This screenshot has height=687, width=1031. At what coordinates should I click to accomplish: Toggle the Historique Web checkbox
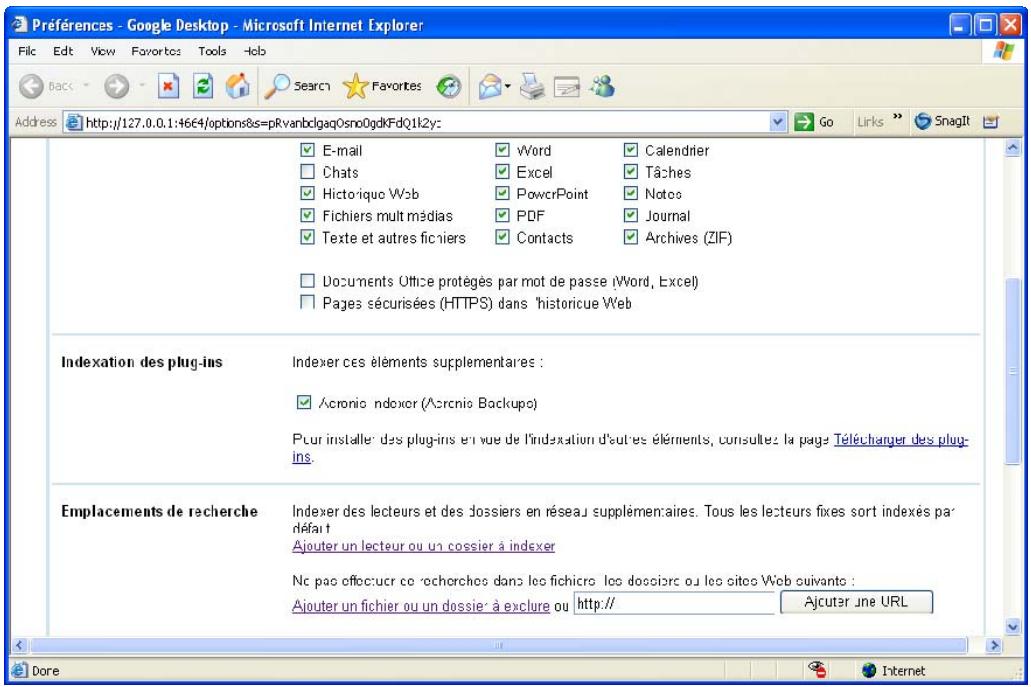tap(307, 193)
